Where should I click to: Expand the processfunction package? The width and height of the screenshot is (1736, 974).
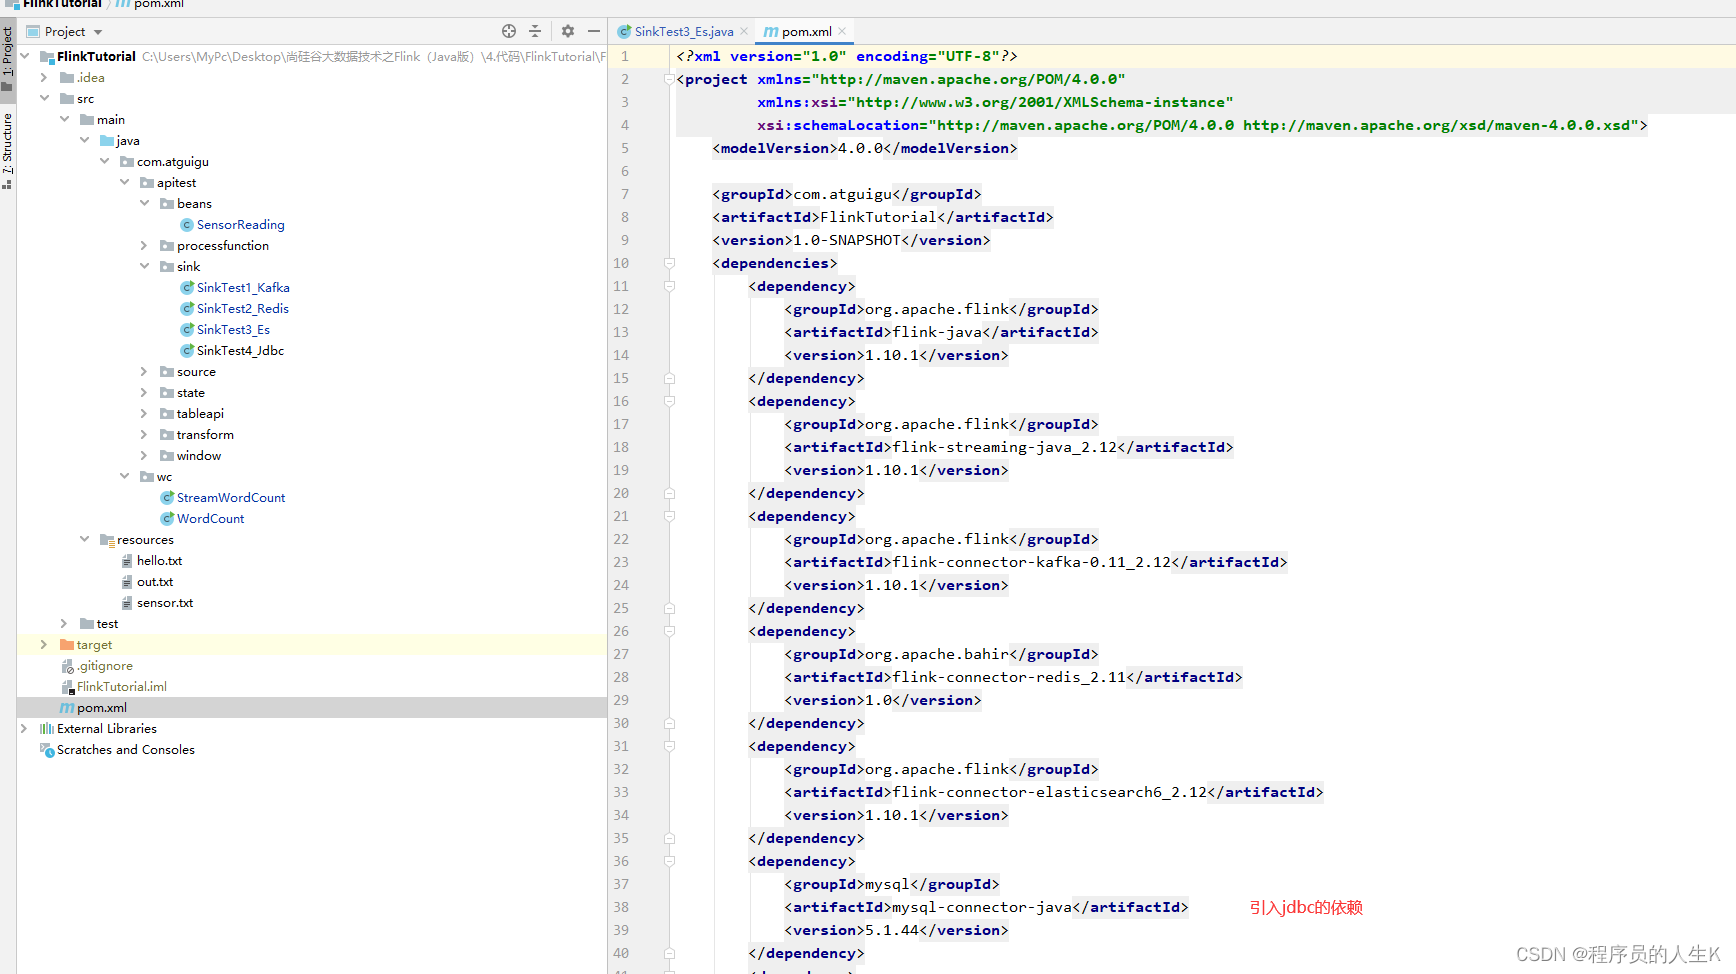[x=144, y=245]
